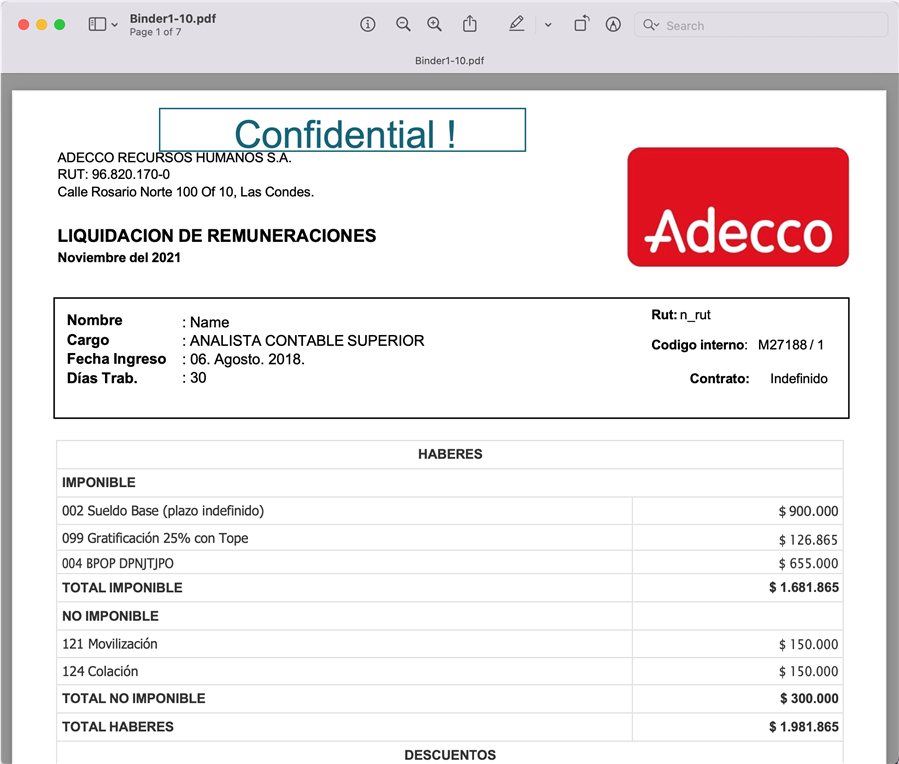Screen dimensions: 899x764
Task: Rotate the page with Rotate icon
Action: [581, 25]
